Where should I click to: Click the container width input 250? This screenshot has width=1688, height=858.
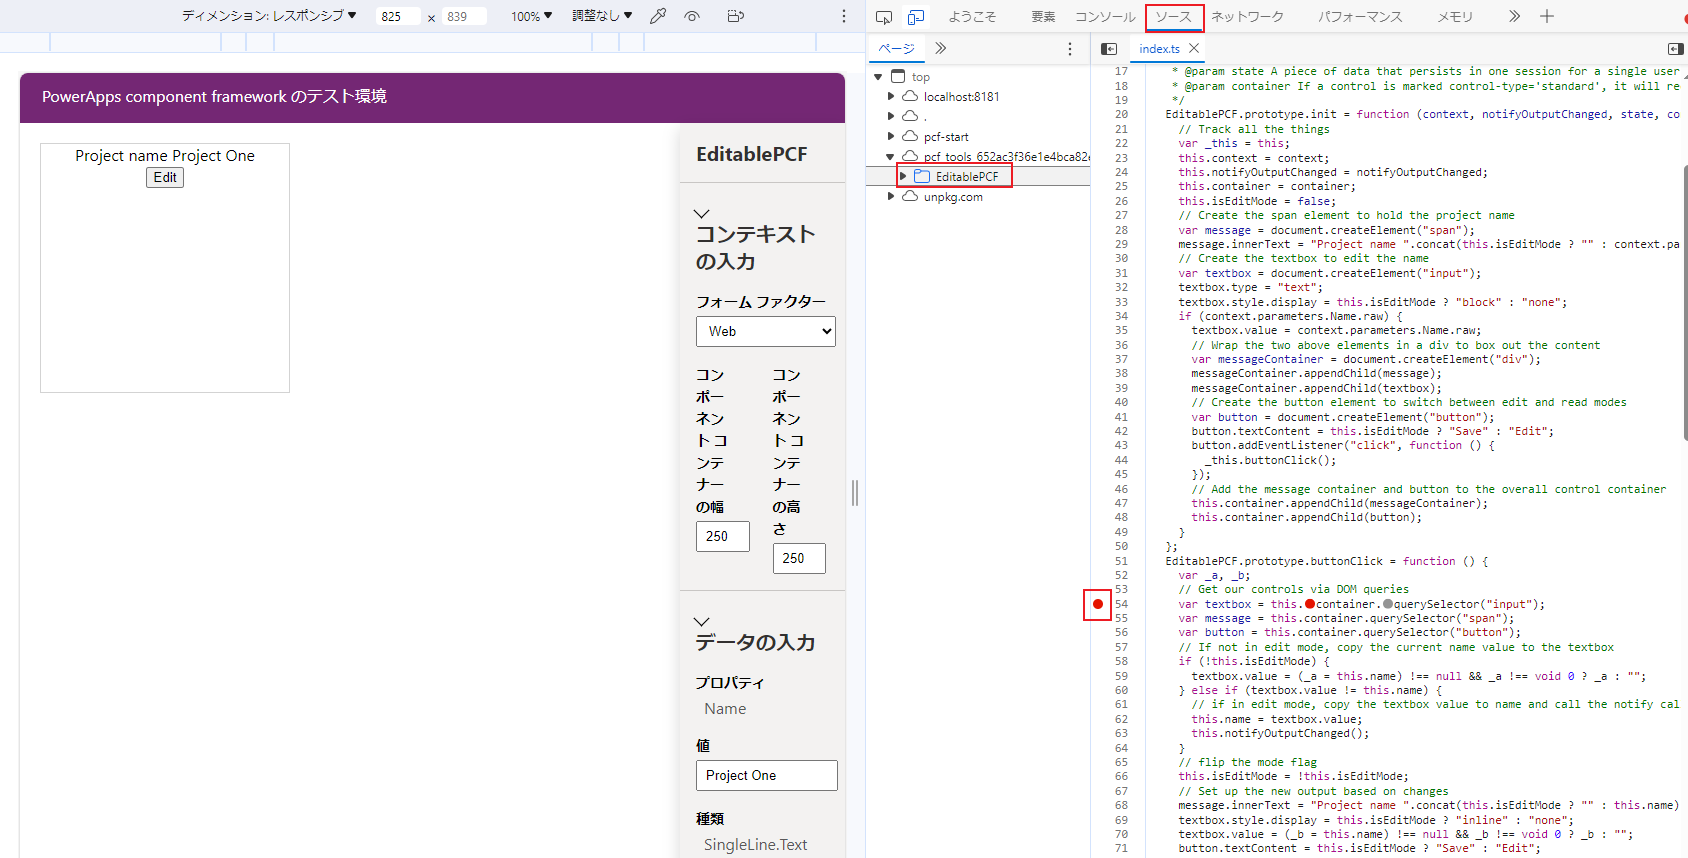723,536
